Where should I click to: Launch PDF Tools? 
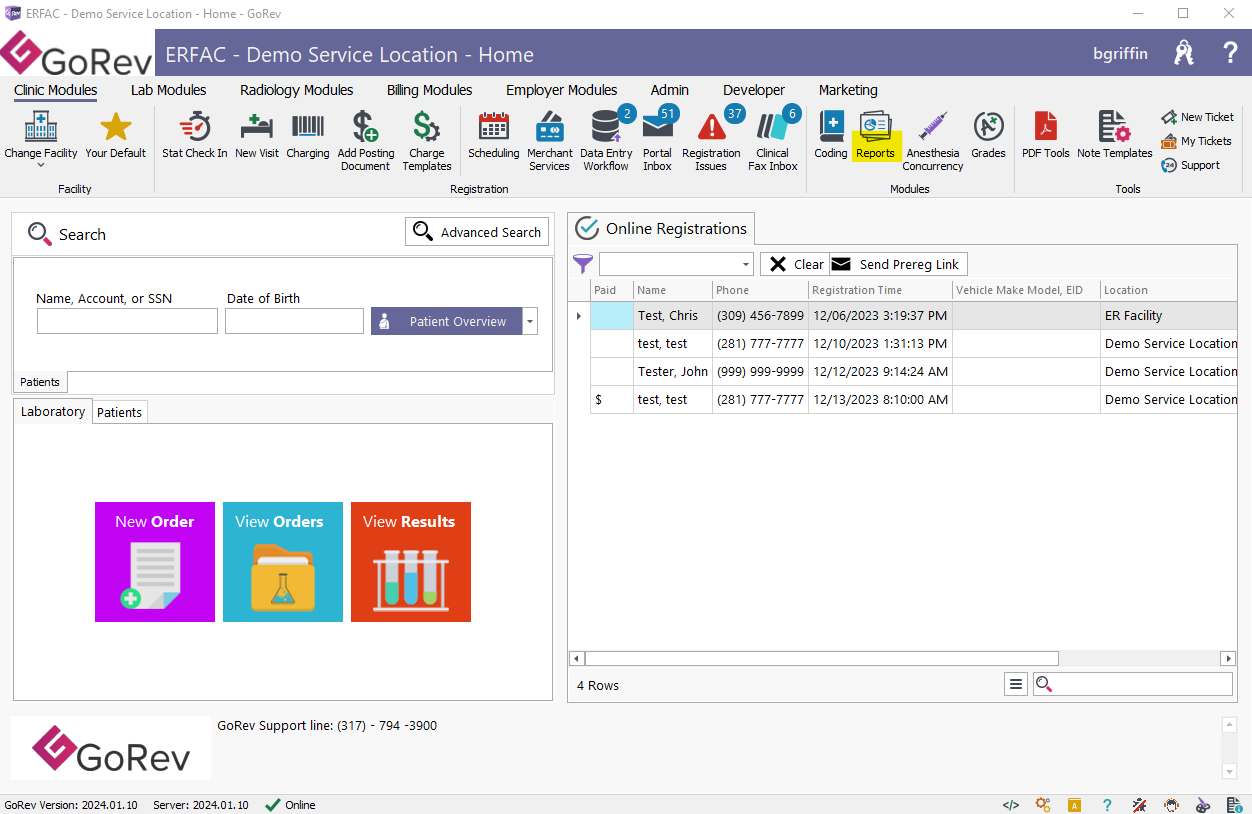tap(1046, 136)
